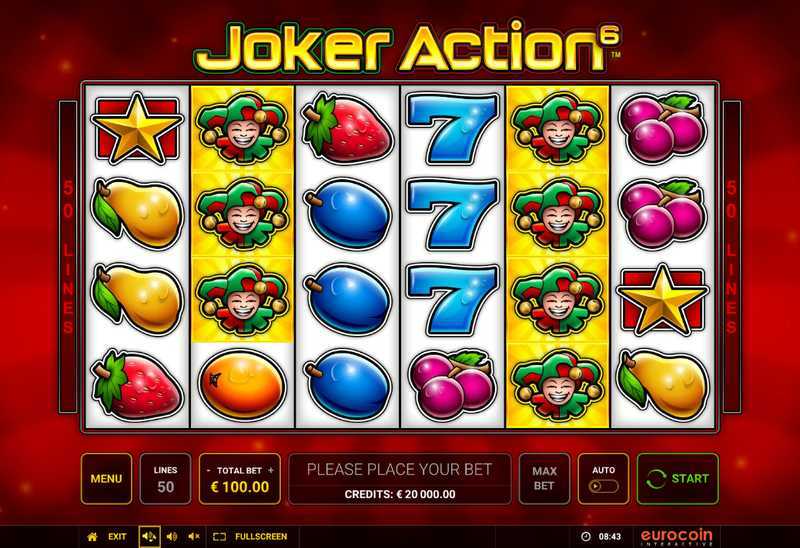
Task: Click the fullscreen bracket icon
Action: tap(219, 537)
